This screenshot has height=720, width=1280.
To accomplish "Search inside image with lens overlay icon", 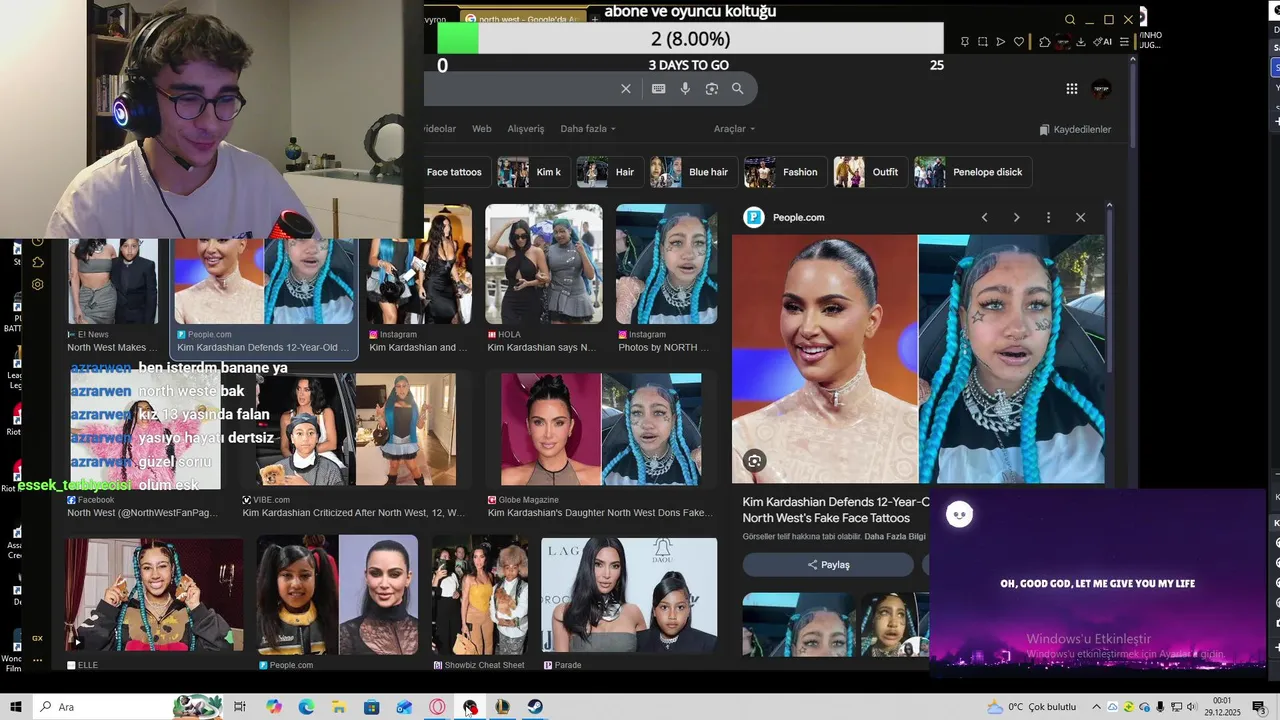I will (x=755, y=461).
